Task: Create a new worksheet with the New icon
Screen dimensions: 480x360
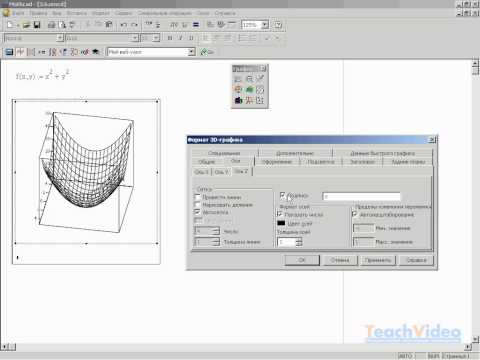Action: click(10, 25)
